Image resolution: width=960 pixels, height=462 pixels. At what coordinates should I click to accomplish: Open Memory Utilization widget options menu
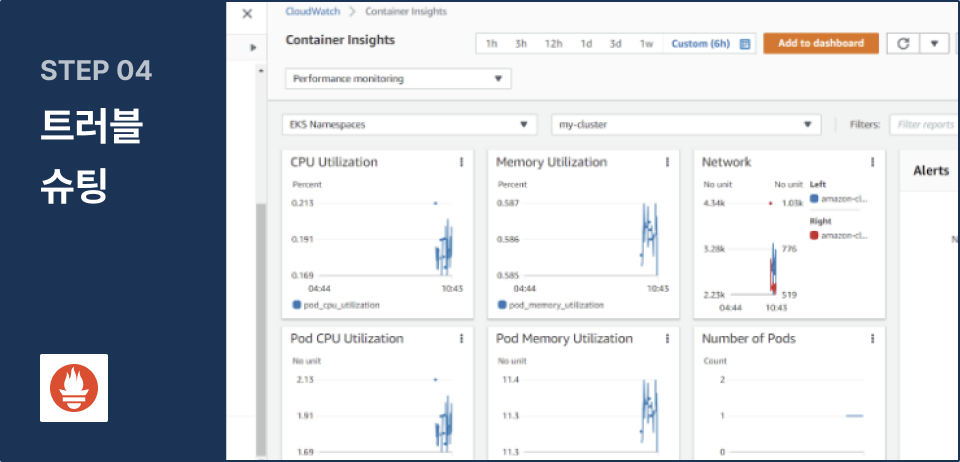point(667,162)
